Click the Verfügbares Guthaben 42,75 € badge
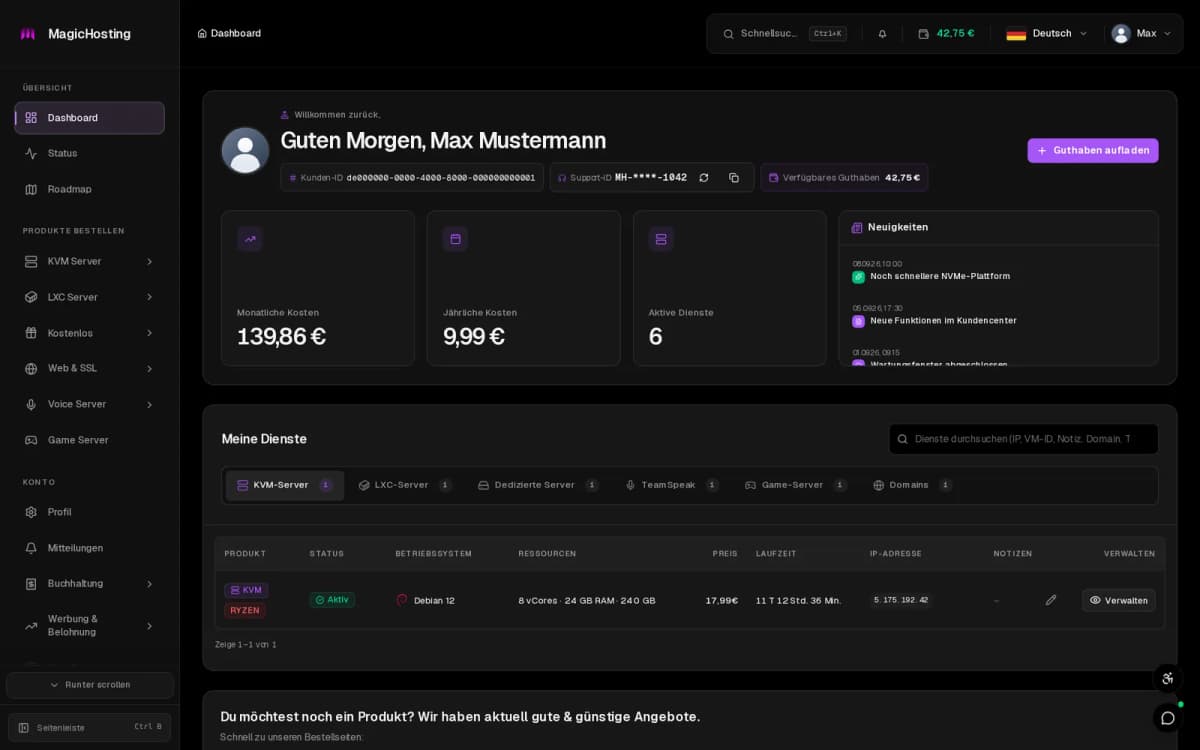Image resolution: width=1200 pixels, height=750 pixels. pyautogui.click(x=844, y=178)
